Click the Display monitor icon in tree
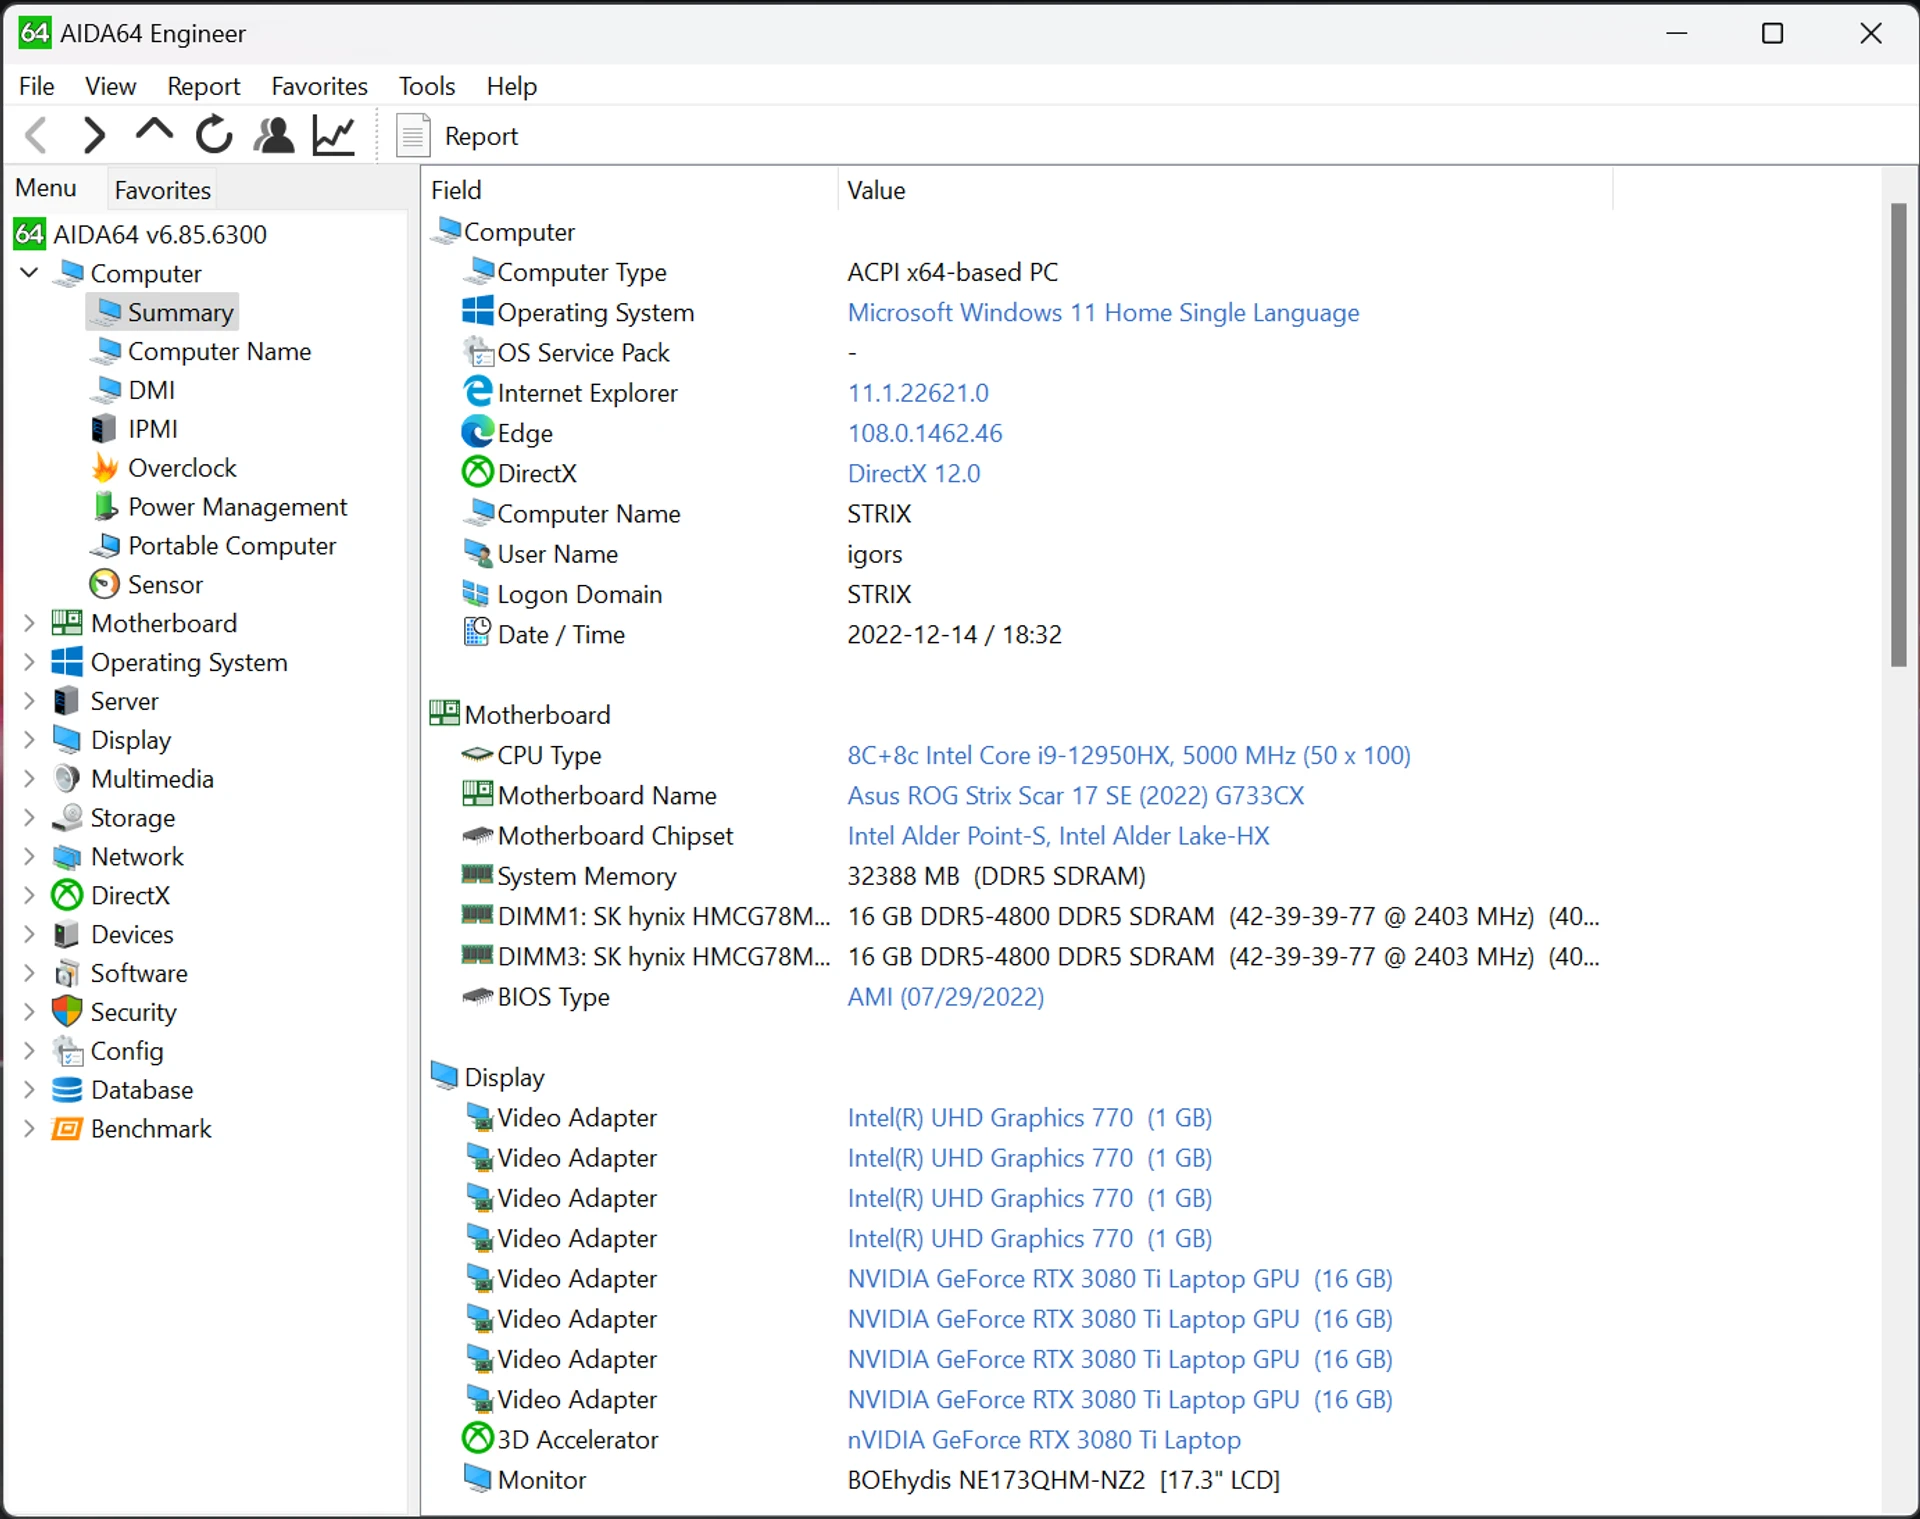Viewport: 1920px width, 1519px height. coord(67,740)
